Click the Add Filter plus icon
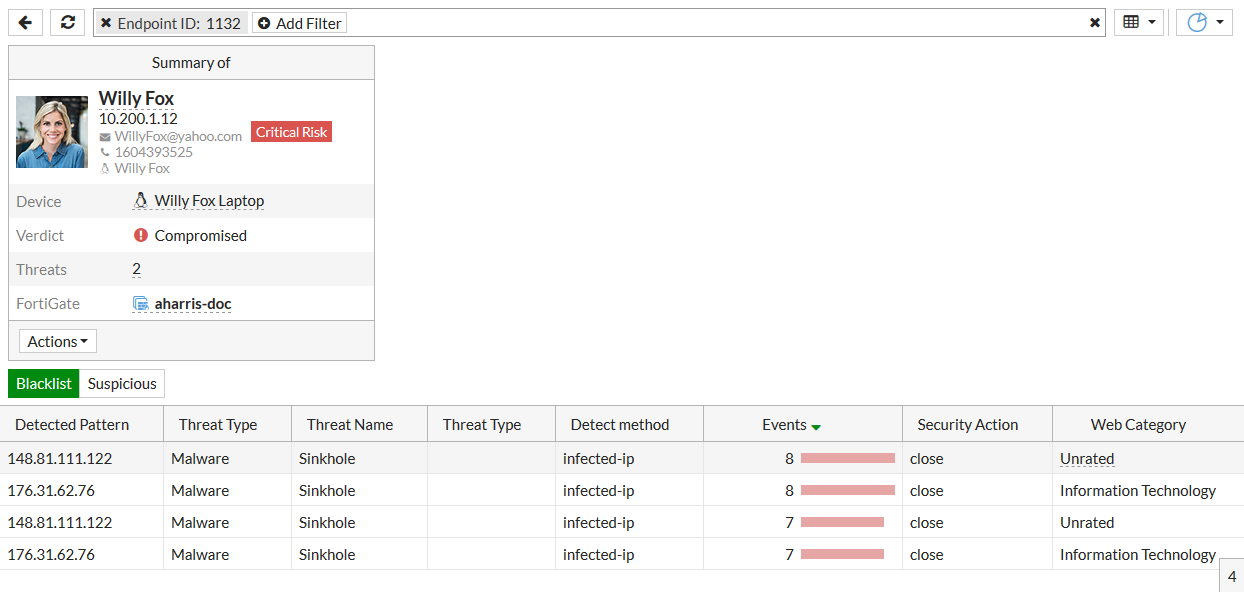The height and width of the screenshot is (592, 1244). [264, 23]
